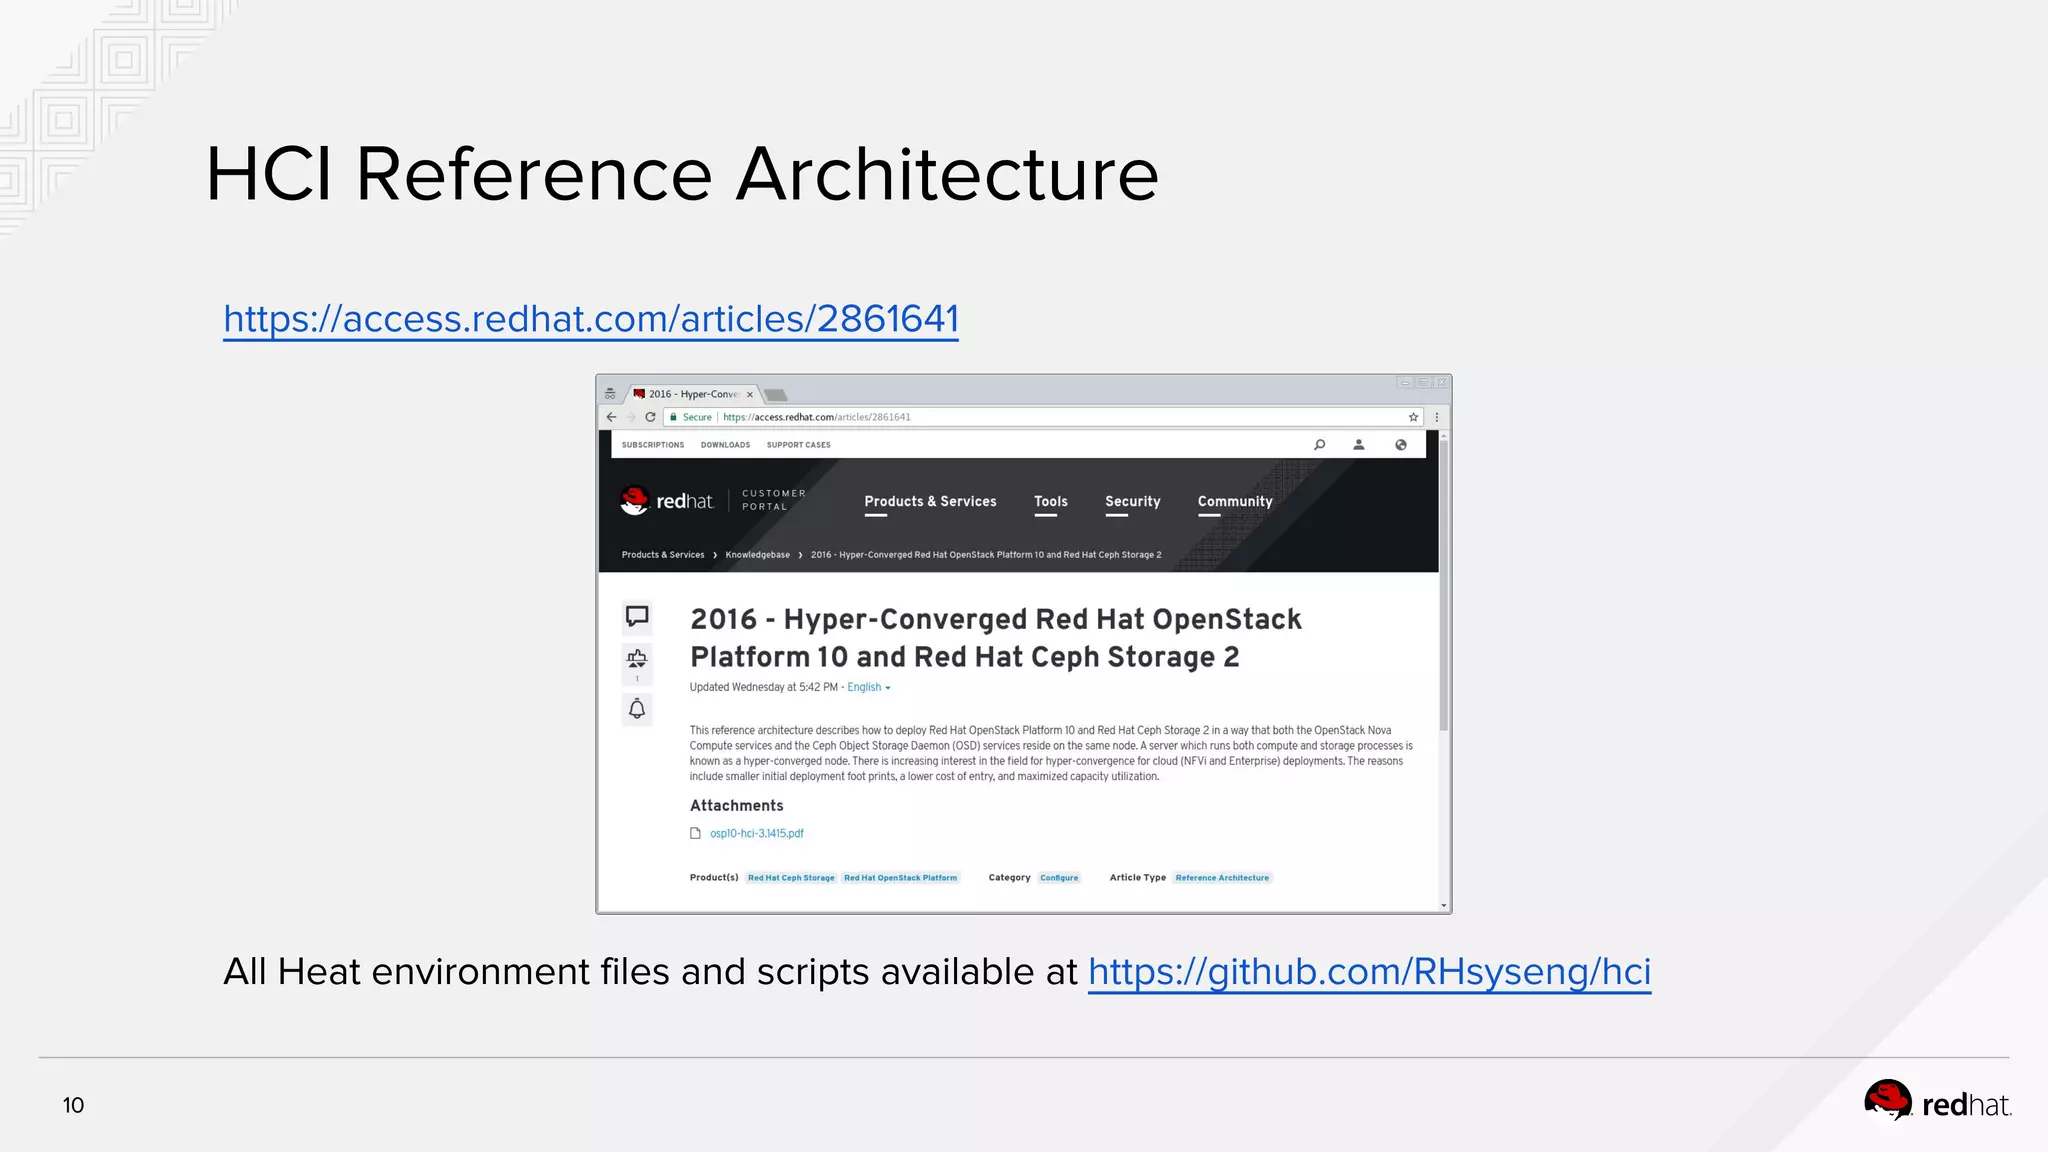This screenshot has width=2048, height=1152.
Task: Click the search magnifier icon
Action: [x=1319, y=445]
